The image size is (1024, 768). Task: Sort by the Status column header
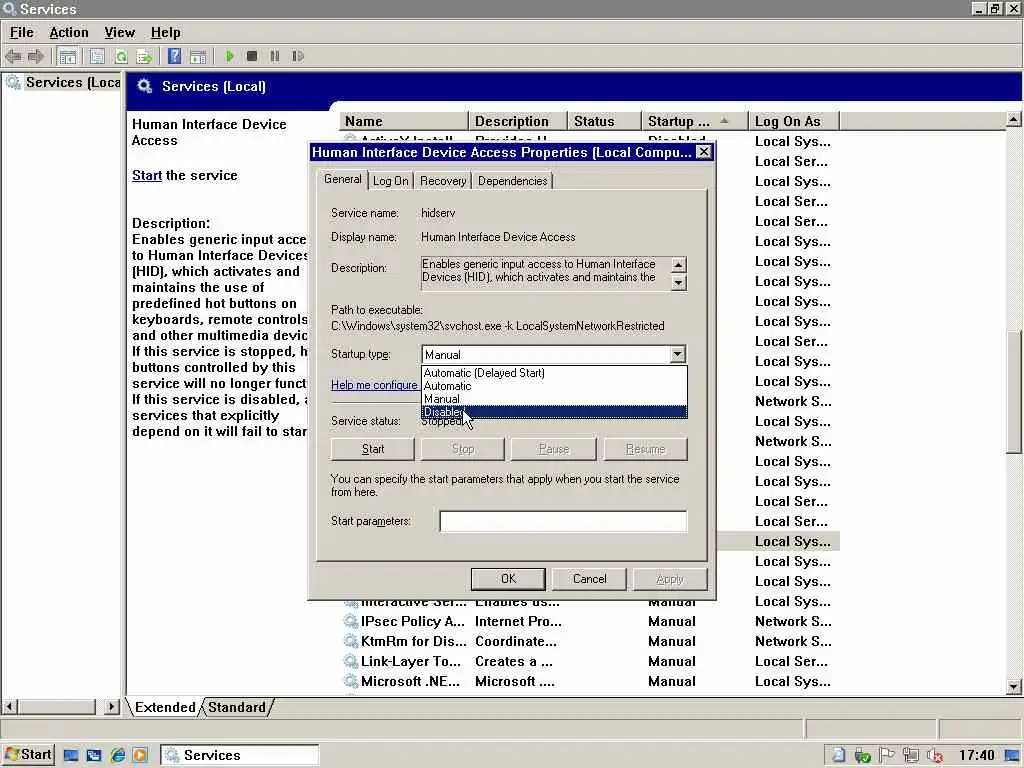coord(604,121)
